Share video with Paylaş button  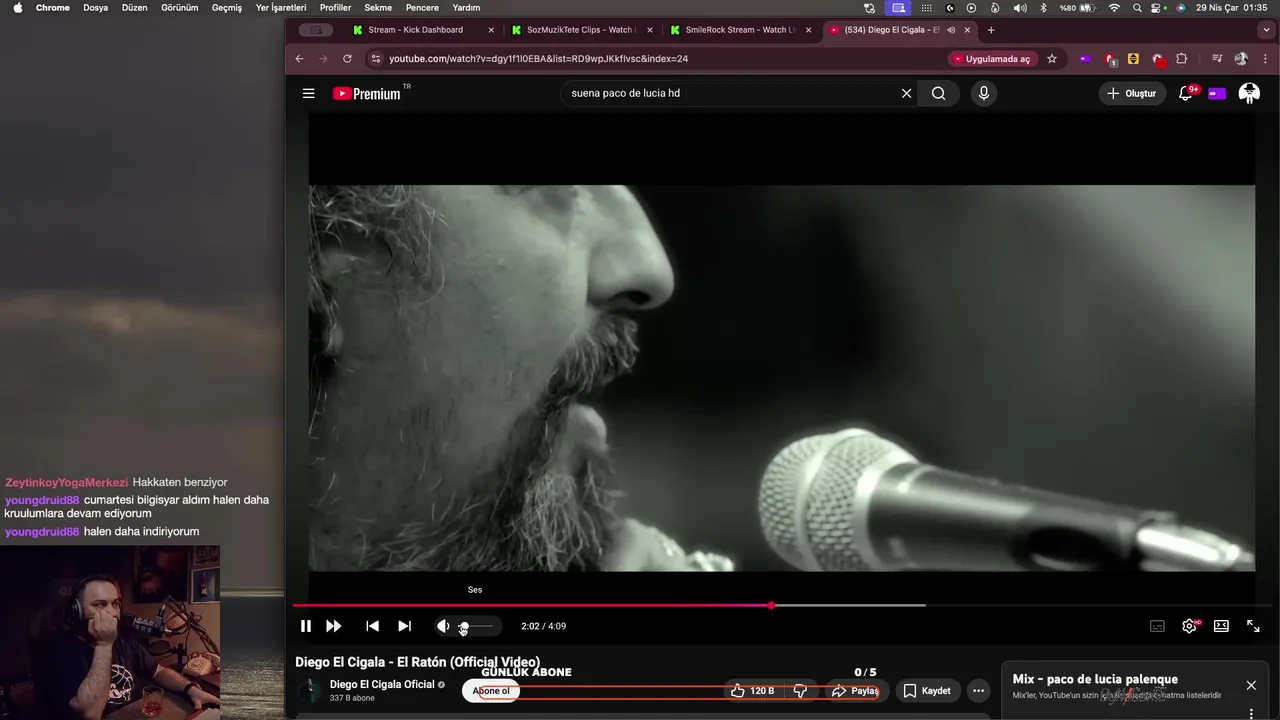(x=855, y=691)
